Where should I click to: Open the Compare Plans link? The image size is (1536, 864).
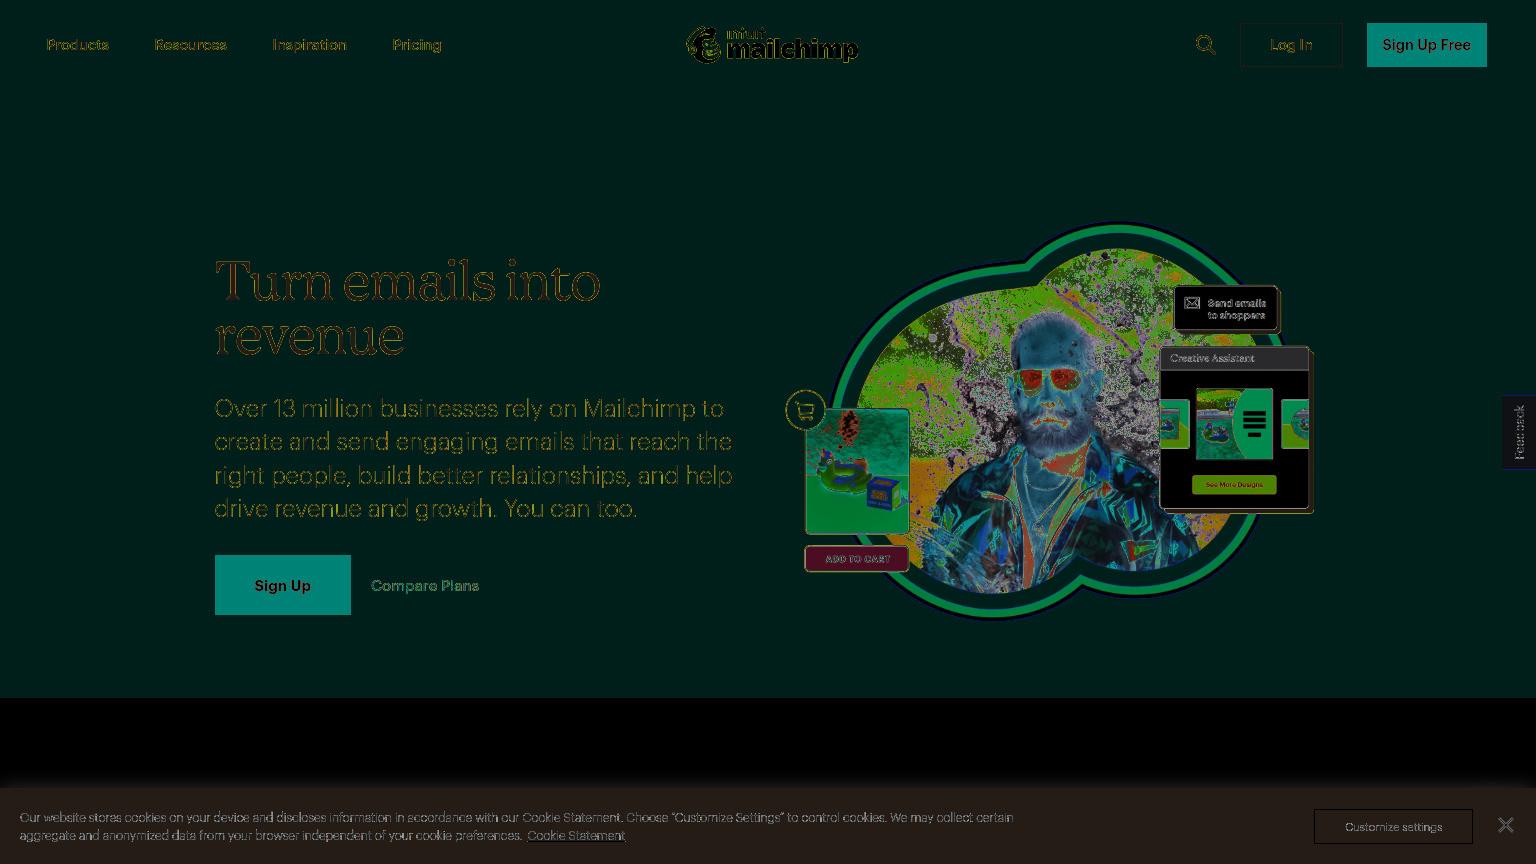tap(425, 586)
